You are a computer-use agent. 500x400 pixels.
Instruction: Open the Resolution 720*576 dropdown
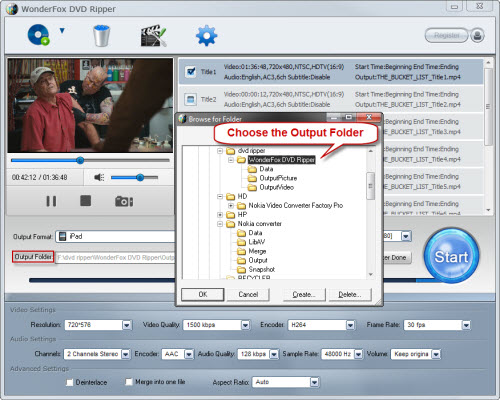coord(127,325)
